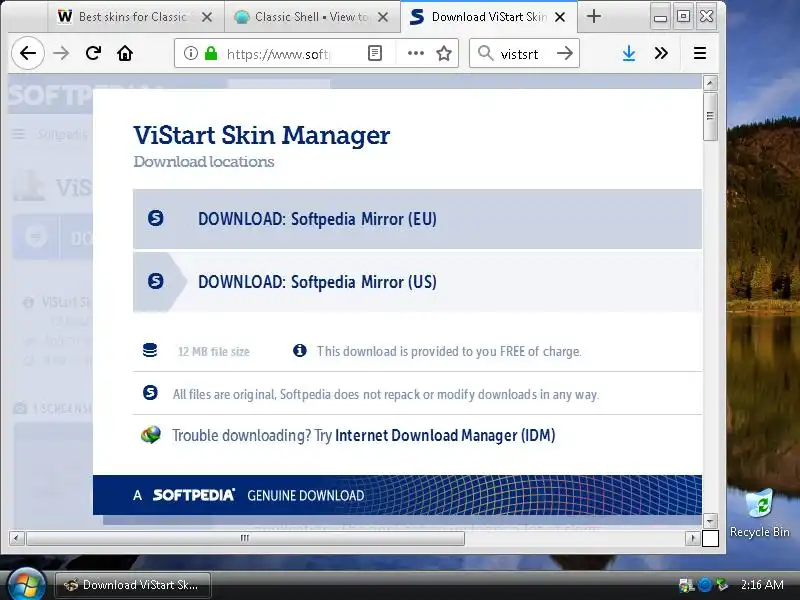Download from Softpedia Mirror (EU)
The height and width of the screenshot is (600, 800).
[x=417, y=219]
